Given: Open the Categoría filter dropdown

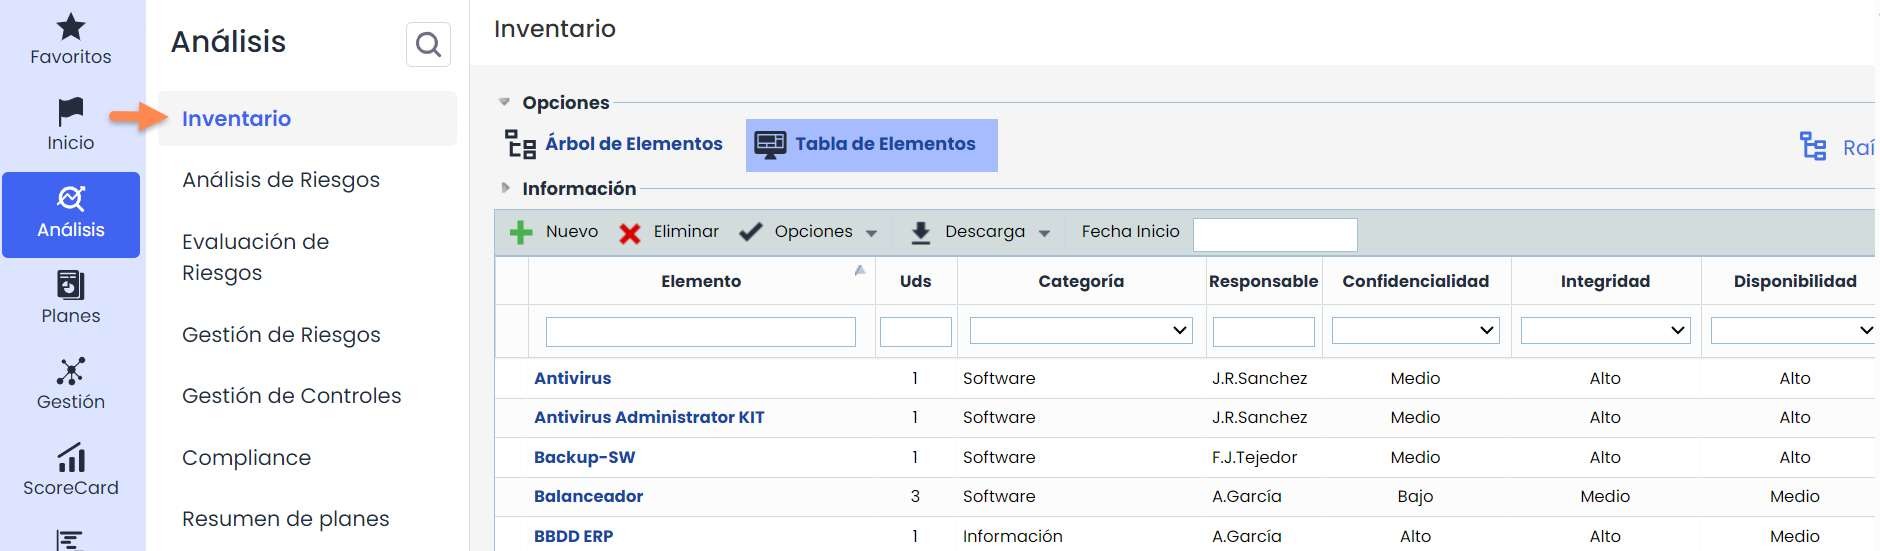Looking at the screenshot, I should tap(1081, 330).
